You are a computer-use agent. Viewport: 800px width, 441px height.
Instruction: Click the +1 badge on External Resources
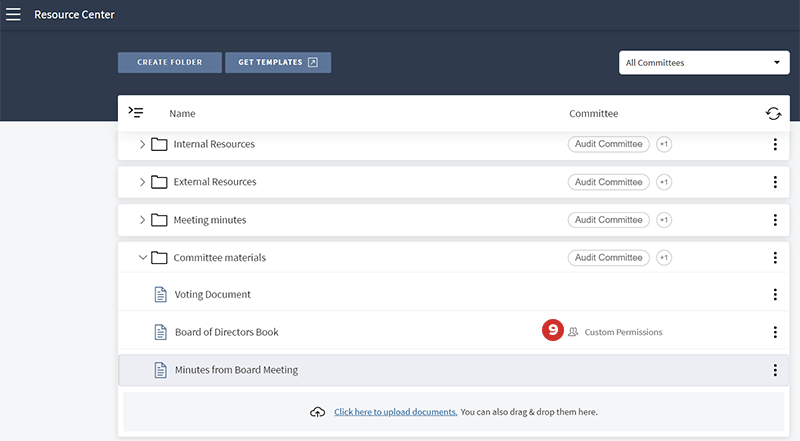pyautogui.click(x=664, y=182)
